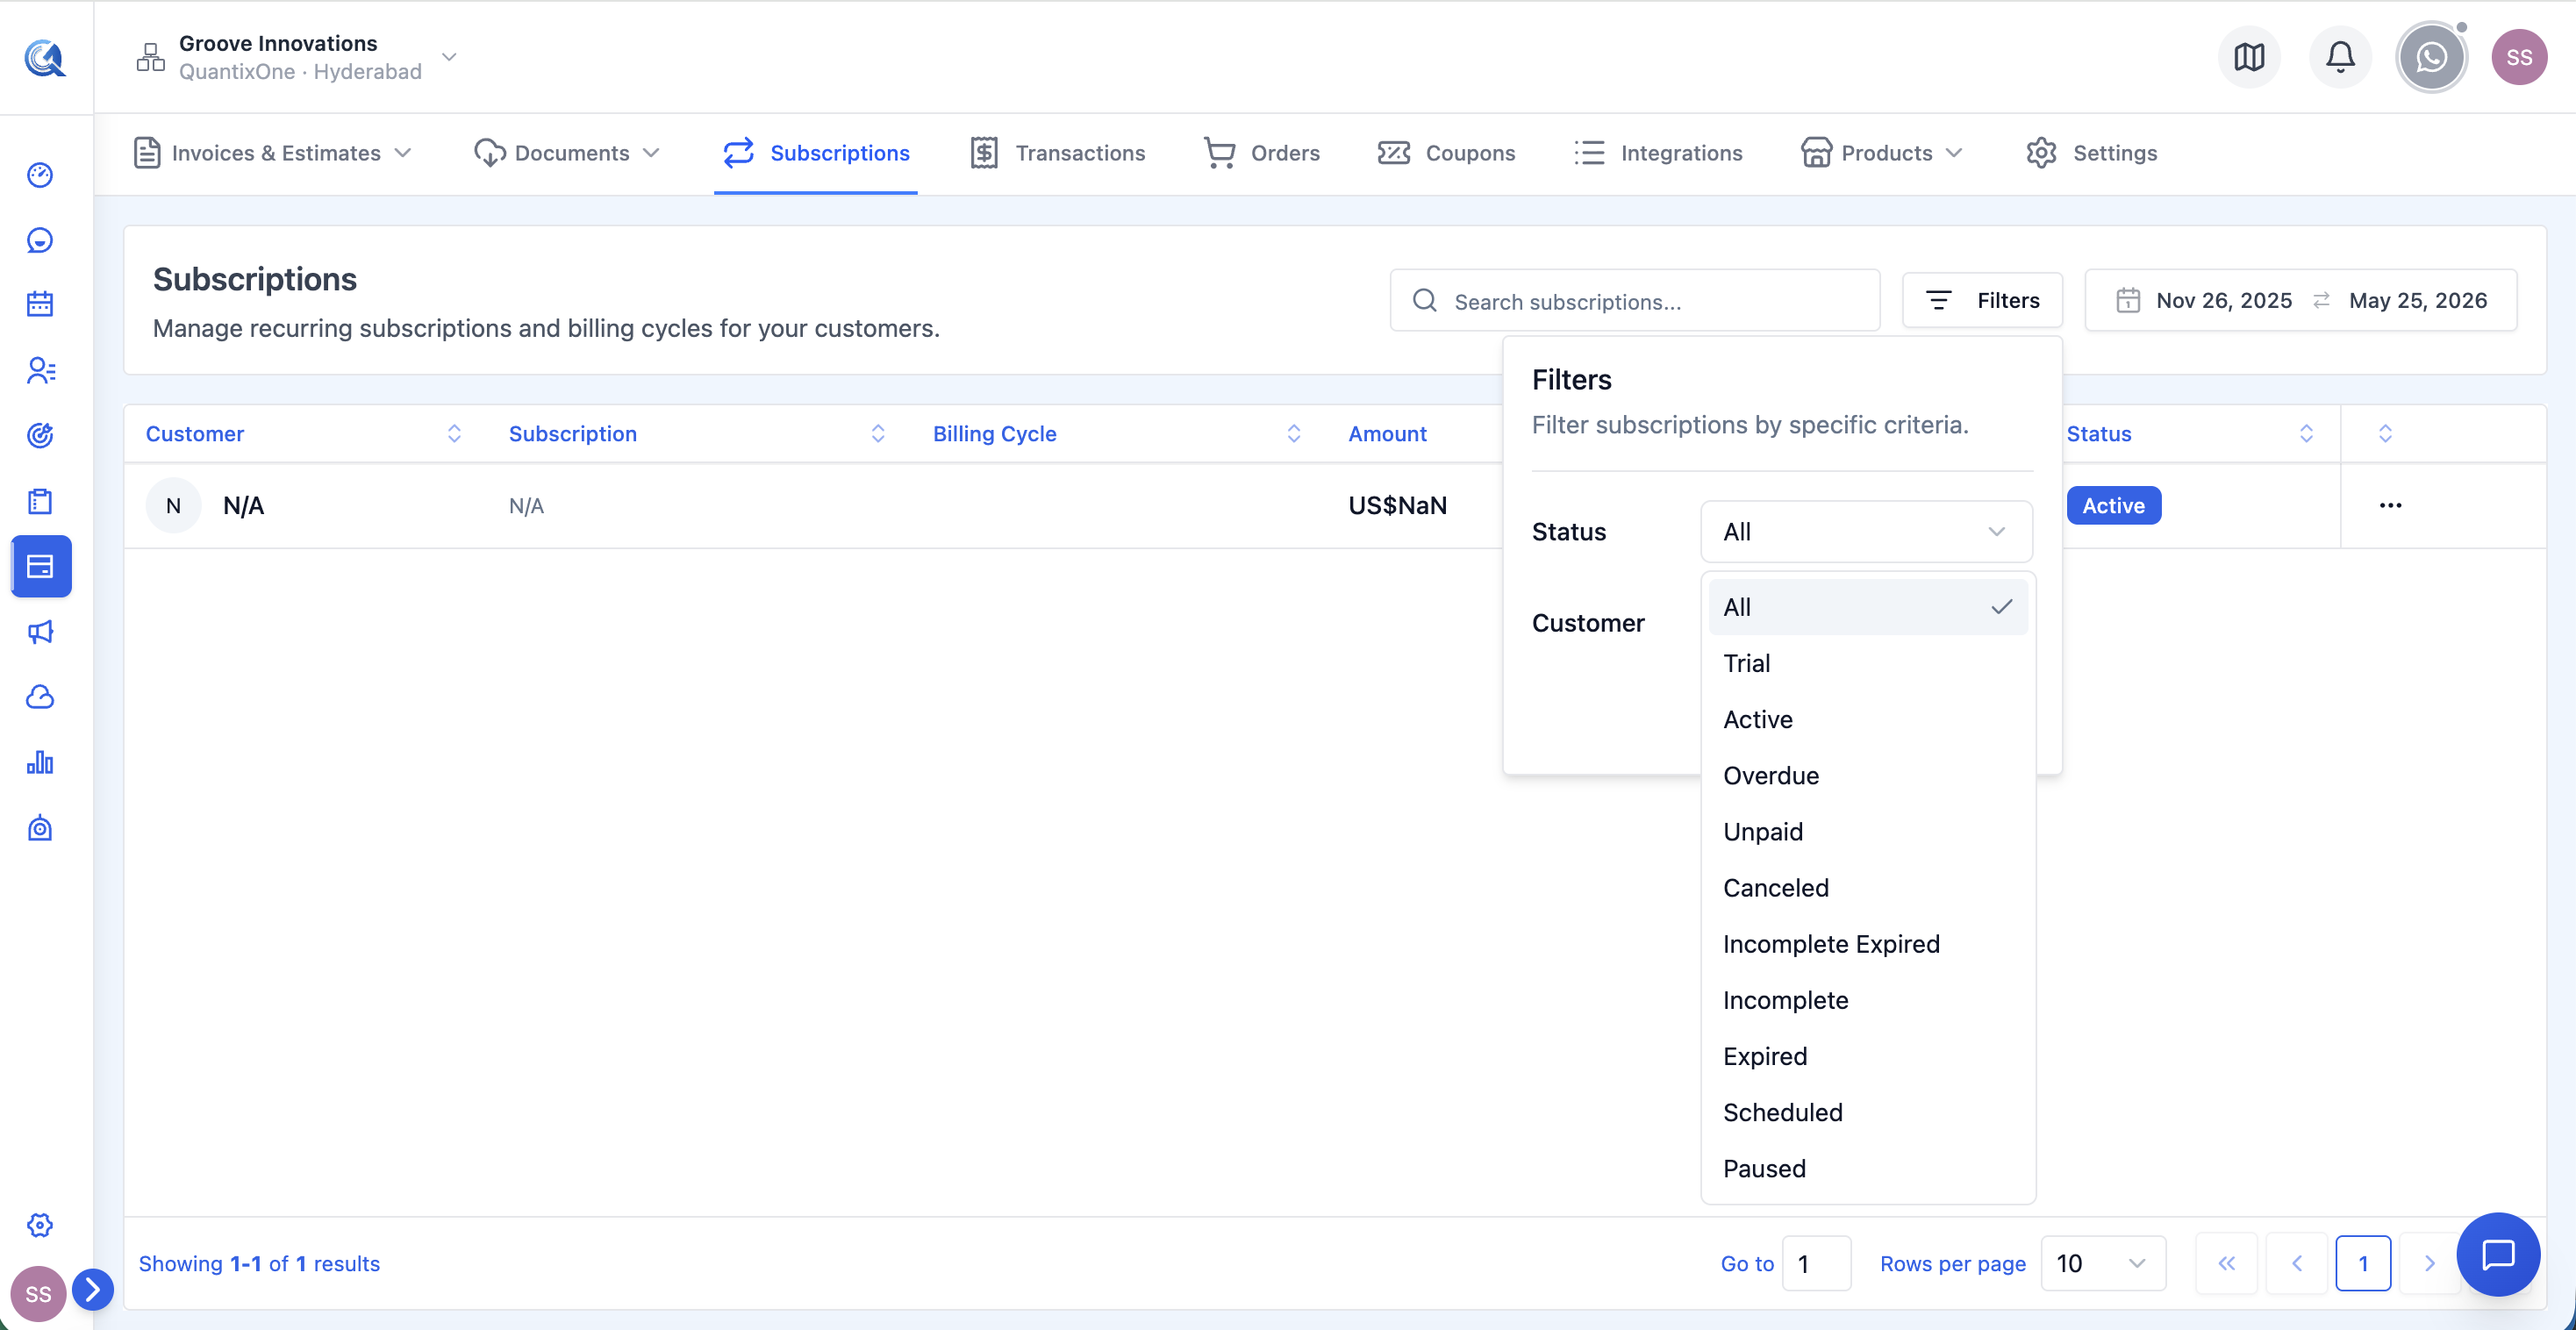This screenshot has width=2576, height=1330.
Task: Go to next page button
Action: coord(2429,1263)
